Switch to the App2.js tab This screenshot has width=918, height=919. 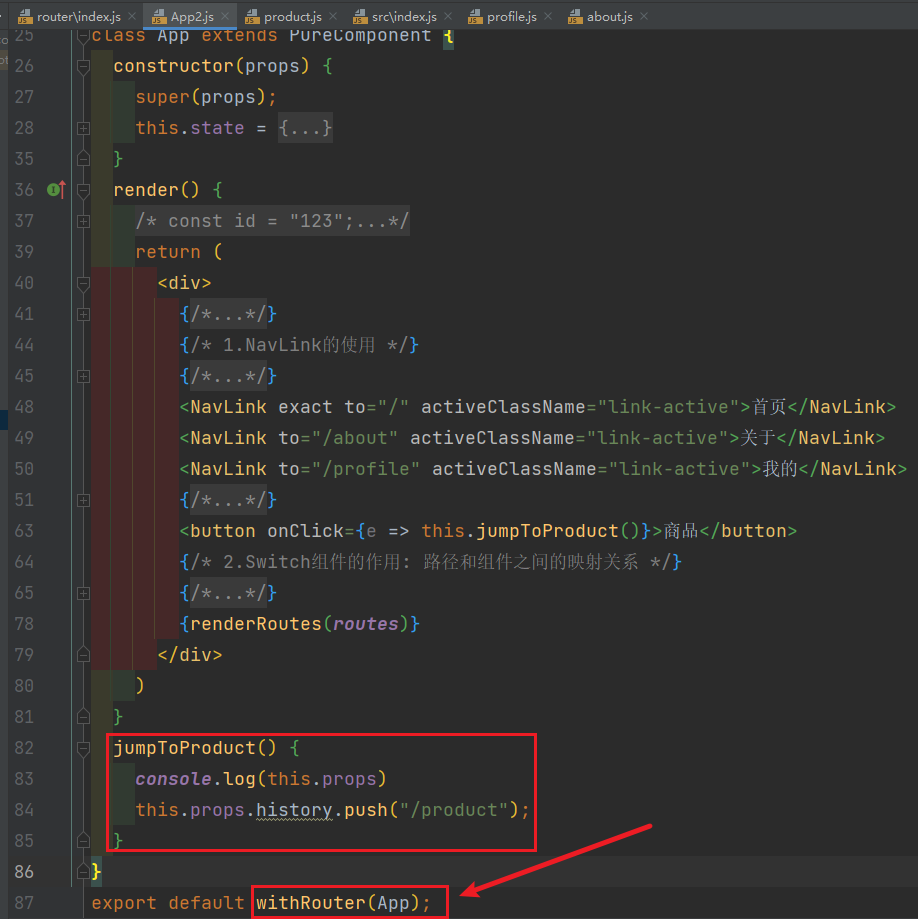192,16
